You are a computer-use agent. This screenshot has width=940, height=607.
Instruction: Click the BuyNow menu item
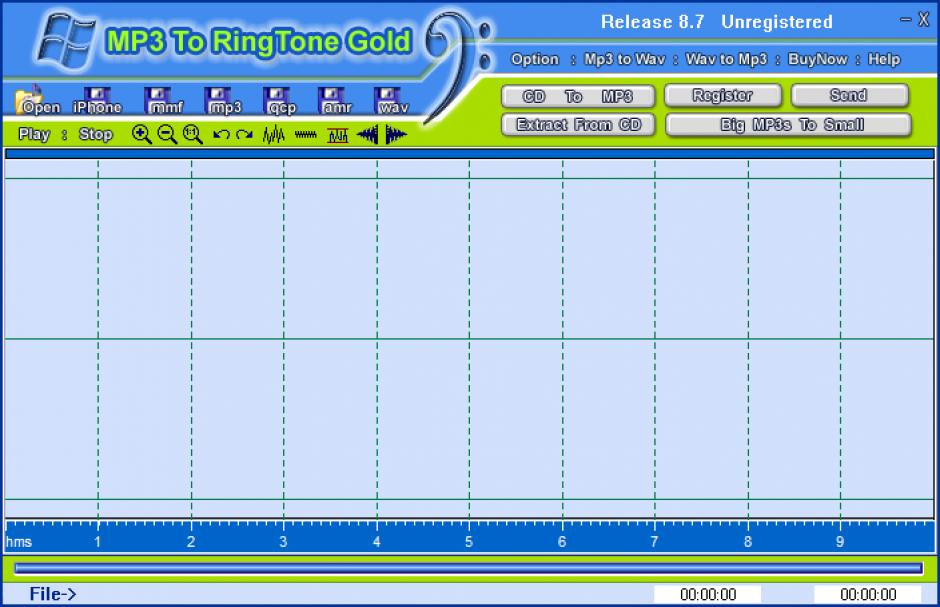coord(818,59)
